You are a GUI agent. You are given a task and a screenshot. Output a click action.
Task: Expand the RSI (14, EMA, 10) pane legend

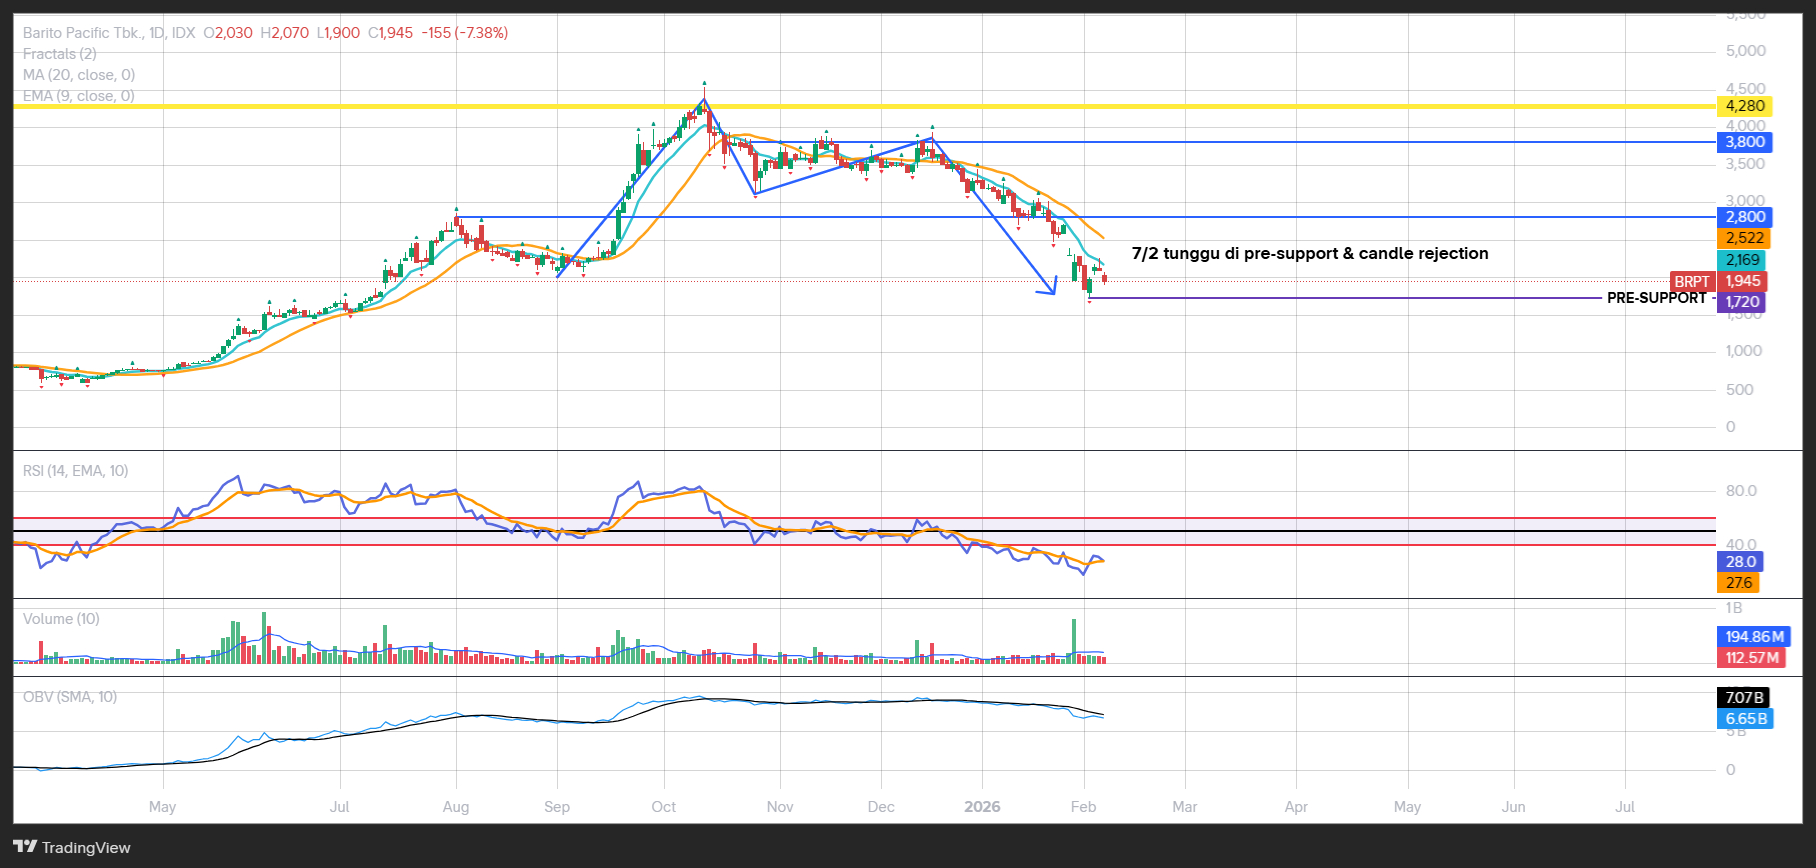(76, 471)
